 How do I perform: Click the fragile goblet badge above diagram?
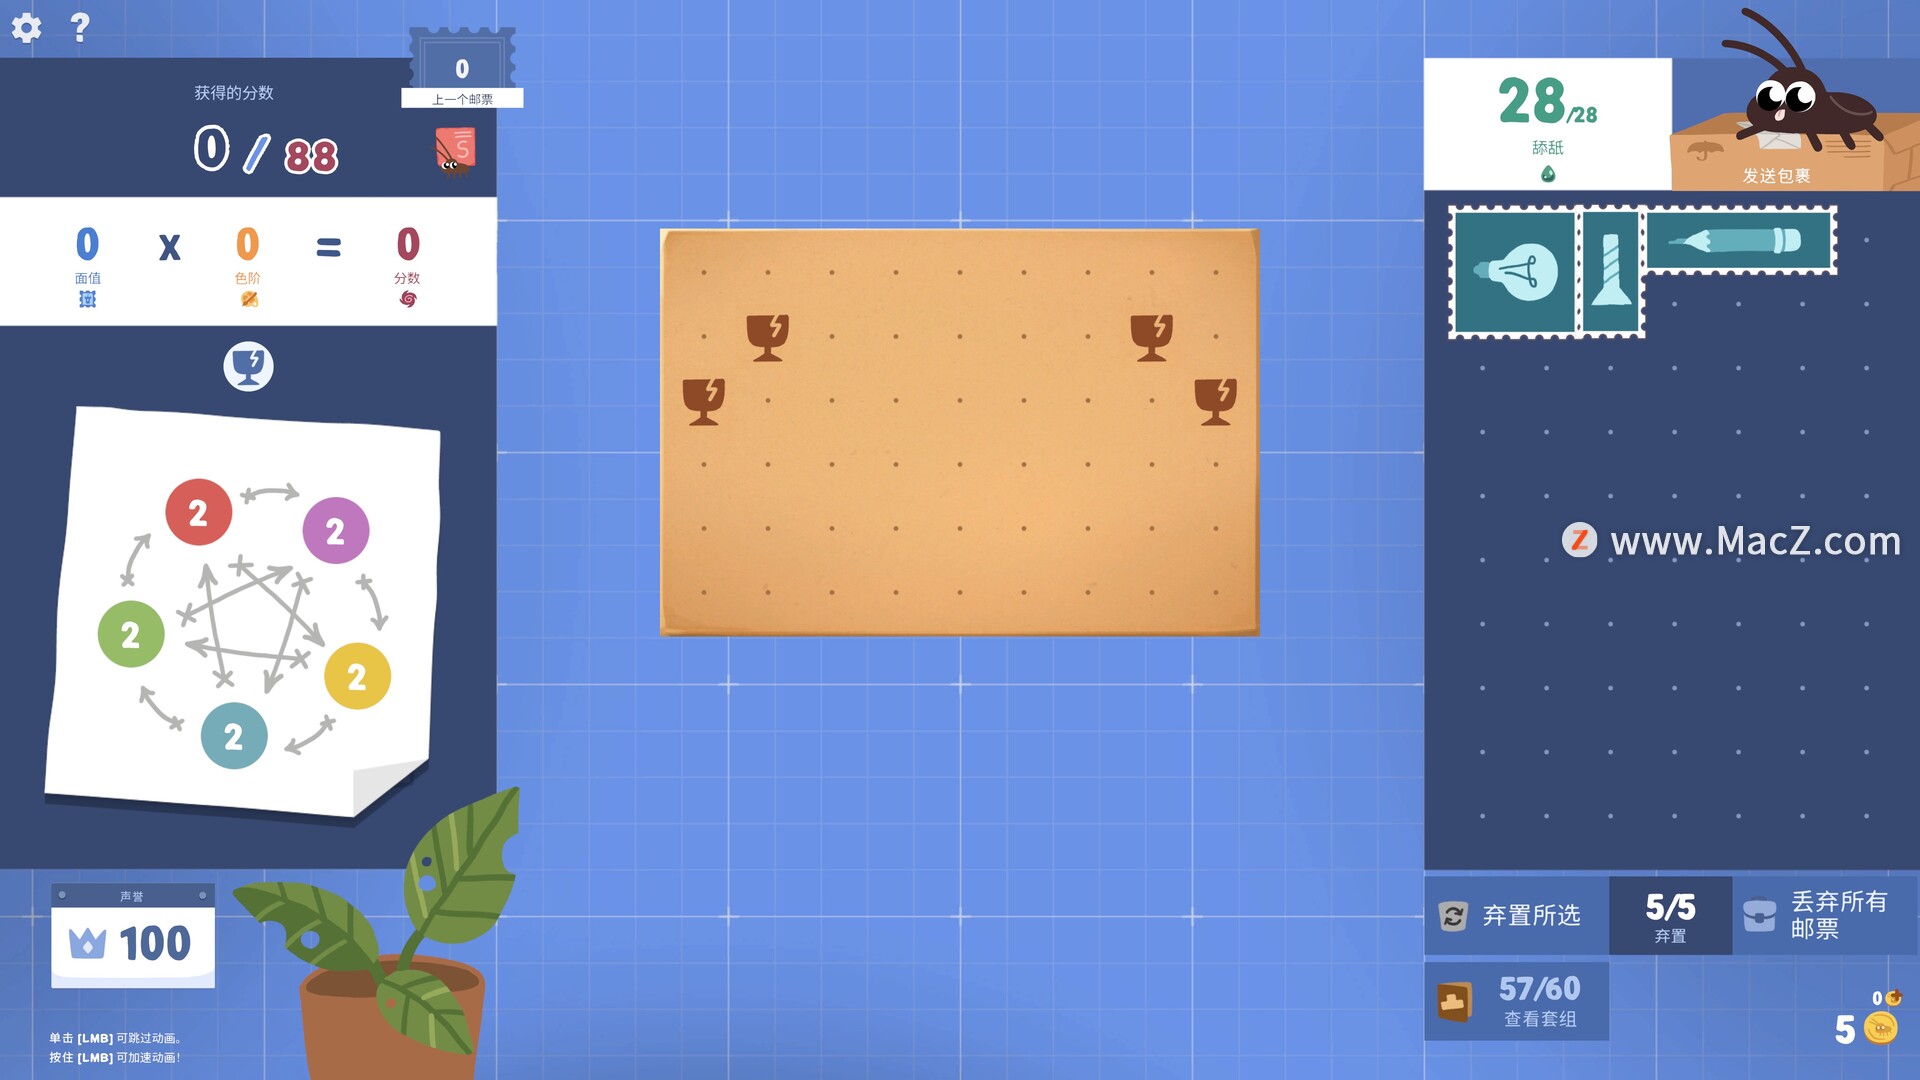tap(248, 366)
